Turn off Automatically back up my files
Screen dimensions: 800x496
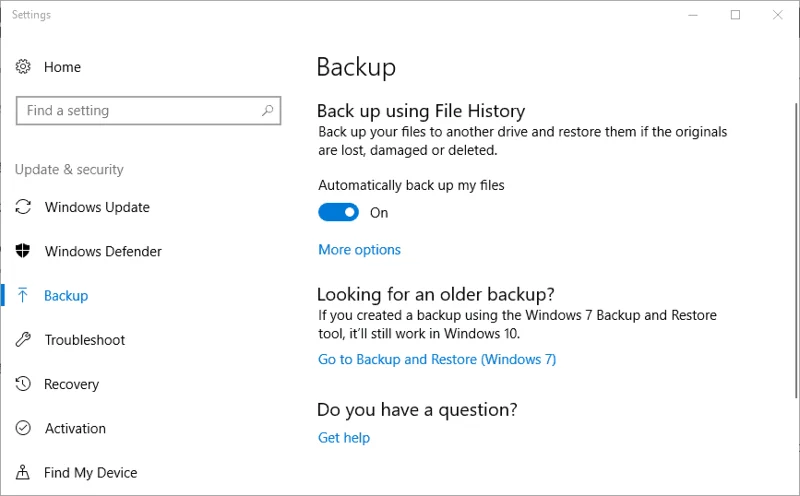338,212
